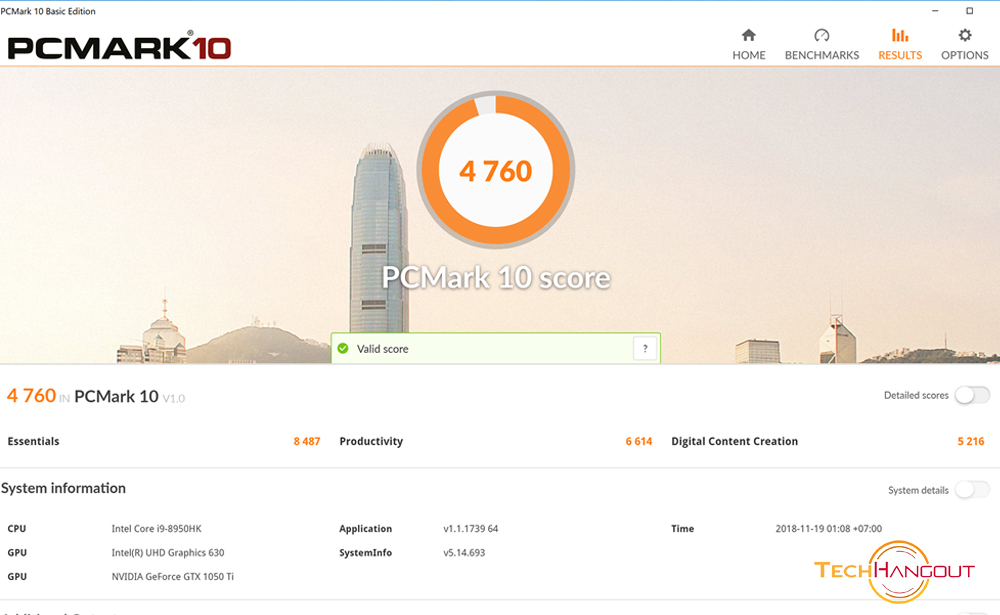Click the question mark help button

[x=645, y=348]
